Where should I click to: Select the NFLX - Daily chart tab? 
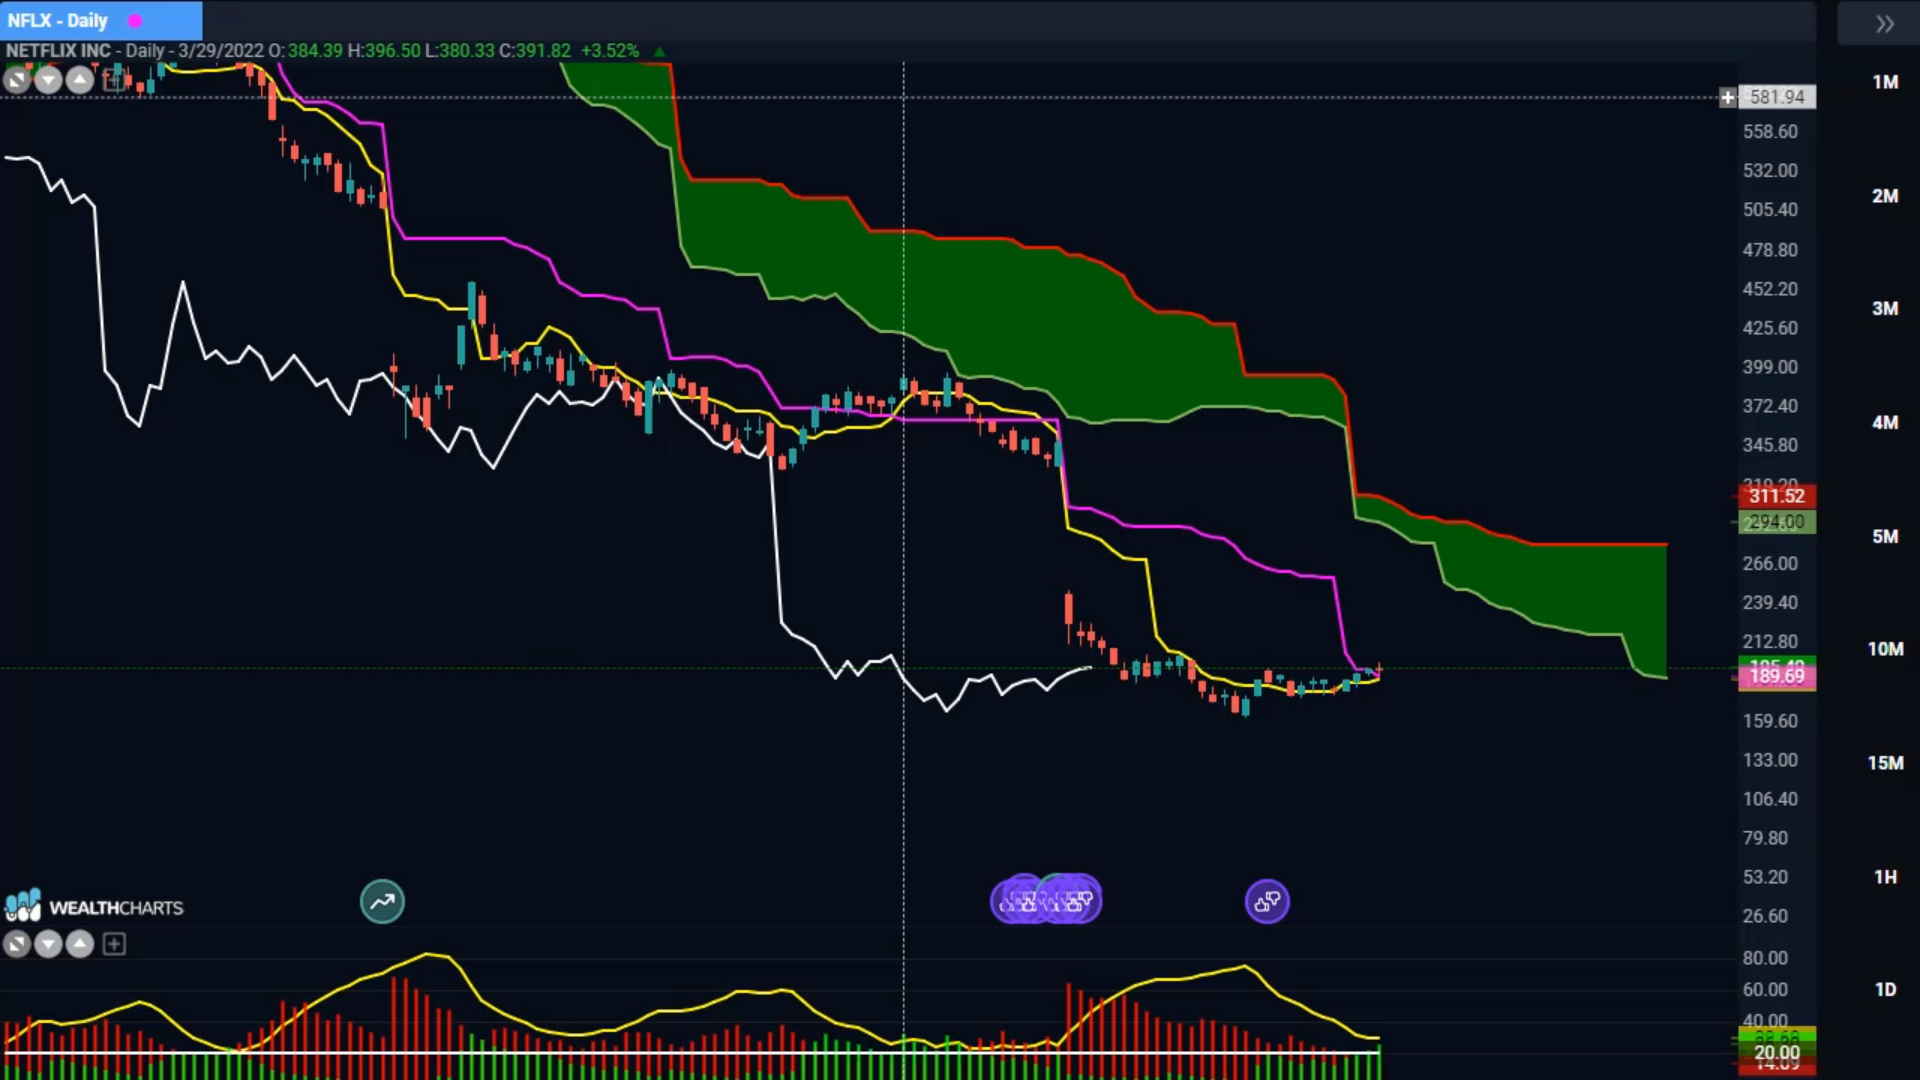[100, 20]
